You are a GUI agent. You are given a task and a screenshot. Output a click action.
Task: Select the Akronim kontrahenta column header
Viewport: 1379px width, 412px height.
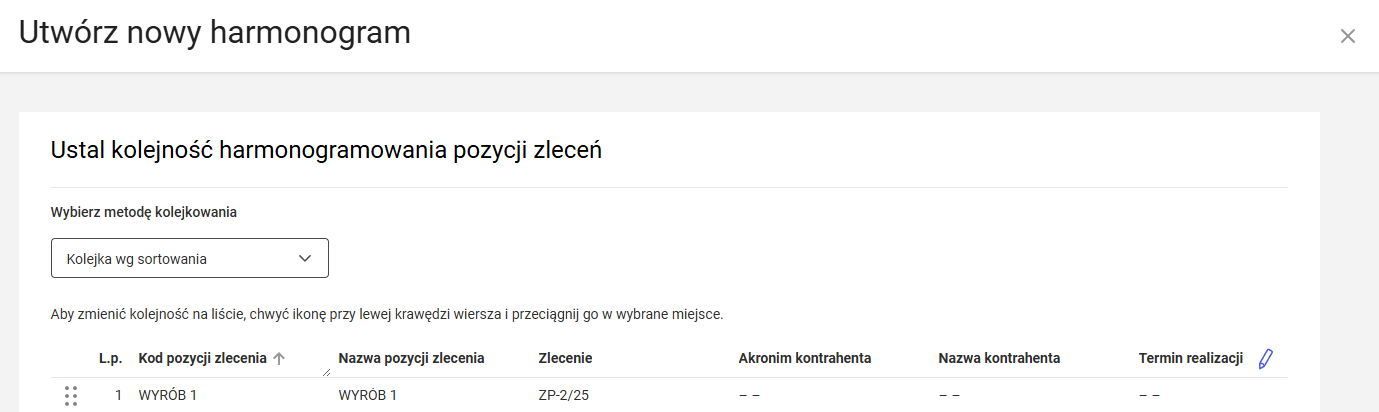(804, 358)
